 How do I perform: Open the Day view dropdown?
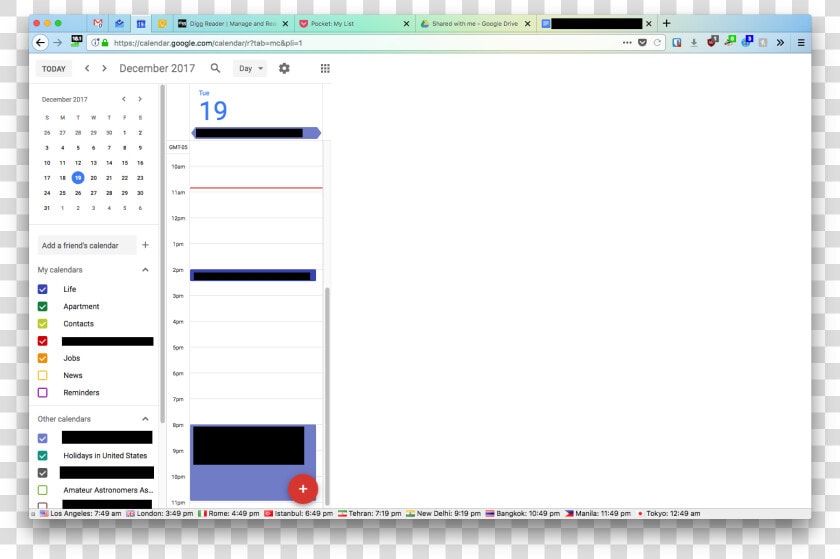tap(250, 68)
